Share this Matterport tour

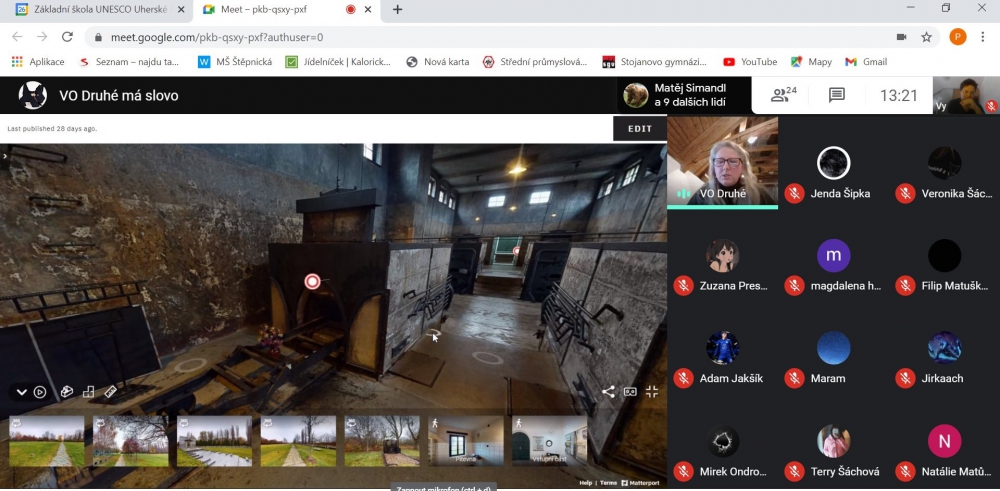608,392
